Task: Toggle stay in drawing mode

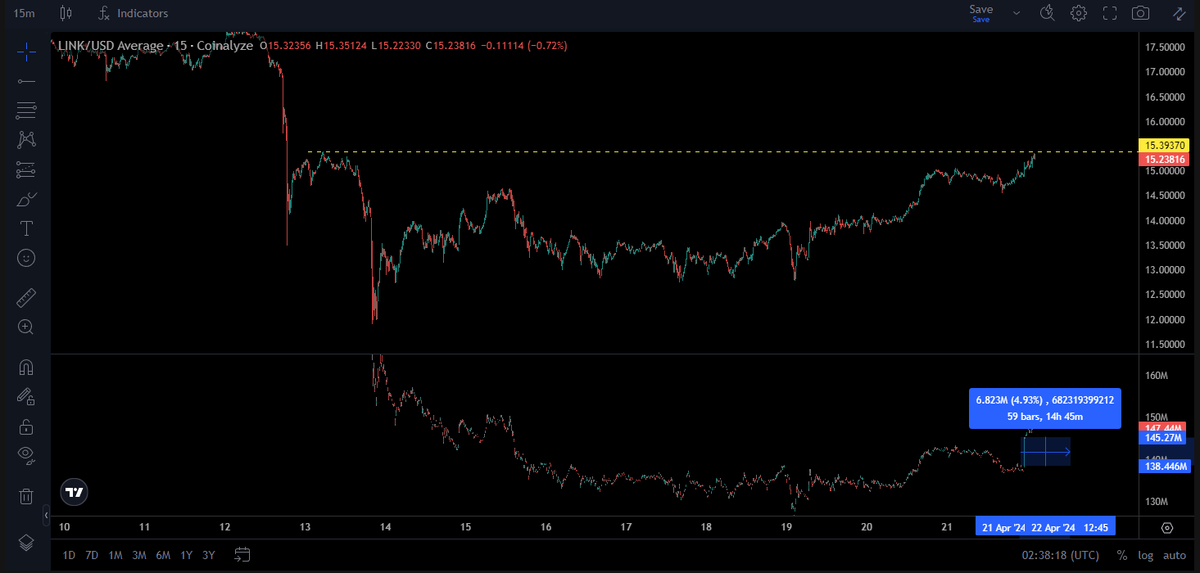Action: pos(26,396)
